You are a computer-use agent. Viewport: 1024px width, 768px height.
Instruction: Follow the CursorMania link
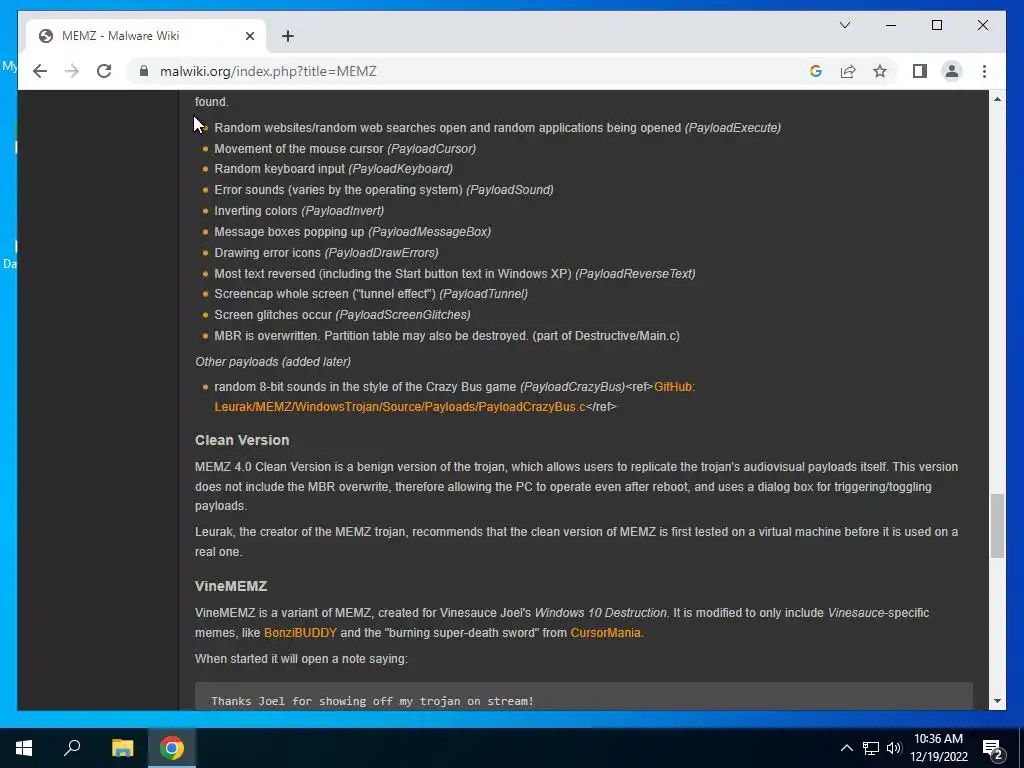pyautogui.click(x=605, y=632)
